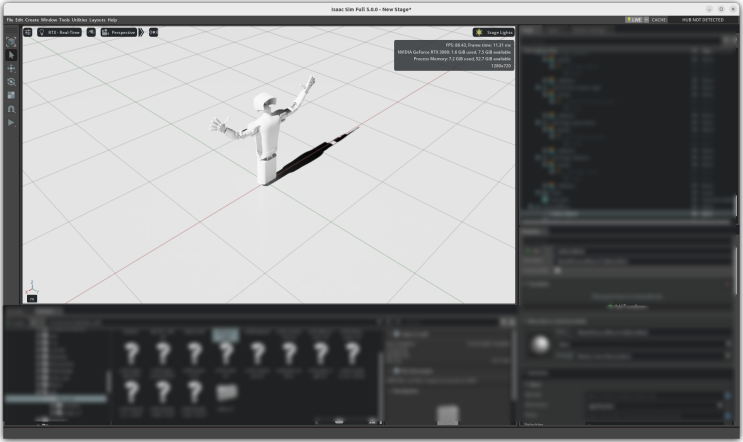Activate the Select arrow tool
This screenshot has height=442, width=743.
click(11, 55)
